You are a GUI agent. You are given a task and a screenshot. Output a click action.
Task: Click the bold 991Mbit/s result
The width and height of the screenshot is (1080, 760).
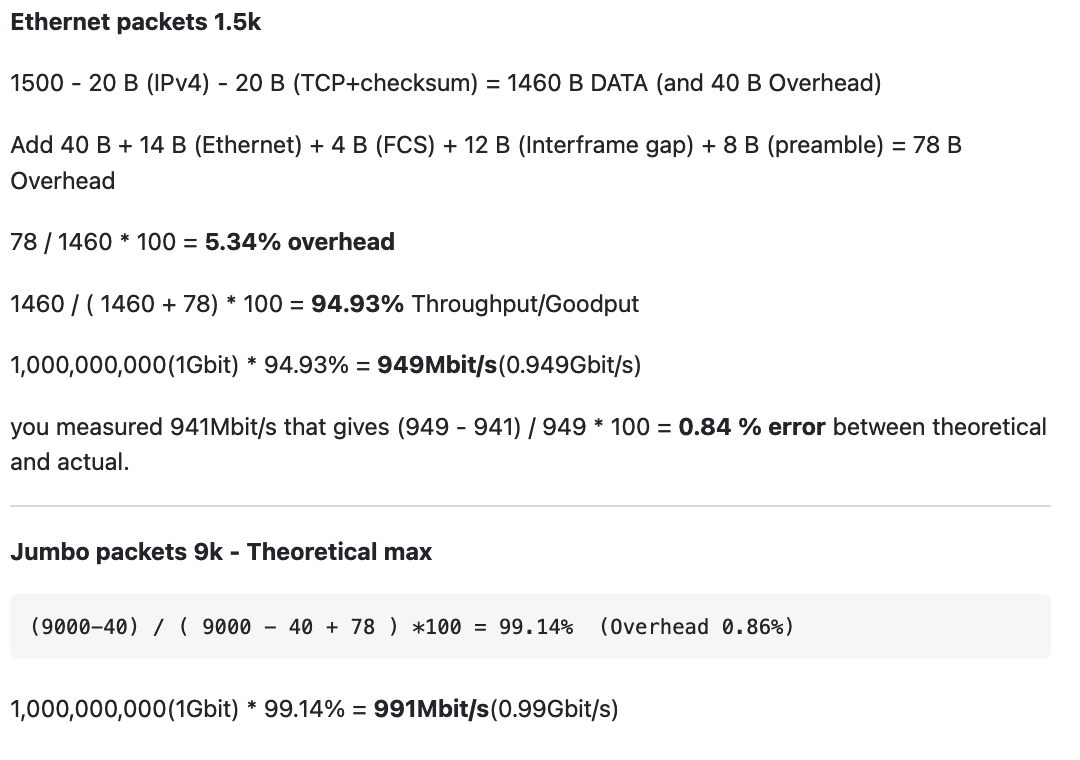coord(431,709)
